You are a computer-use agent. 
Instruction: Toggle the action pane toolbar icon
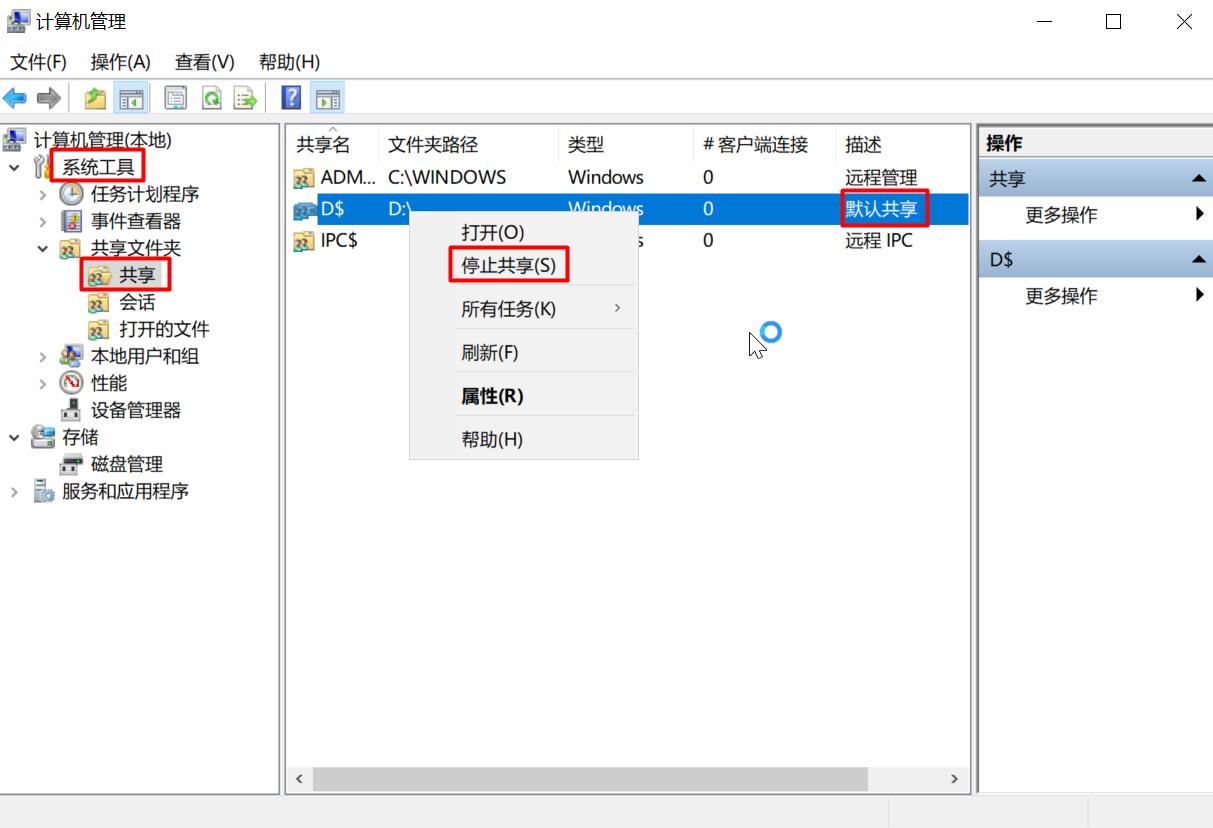click(330, 97)
